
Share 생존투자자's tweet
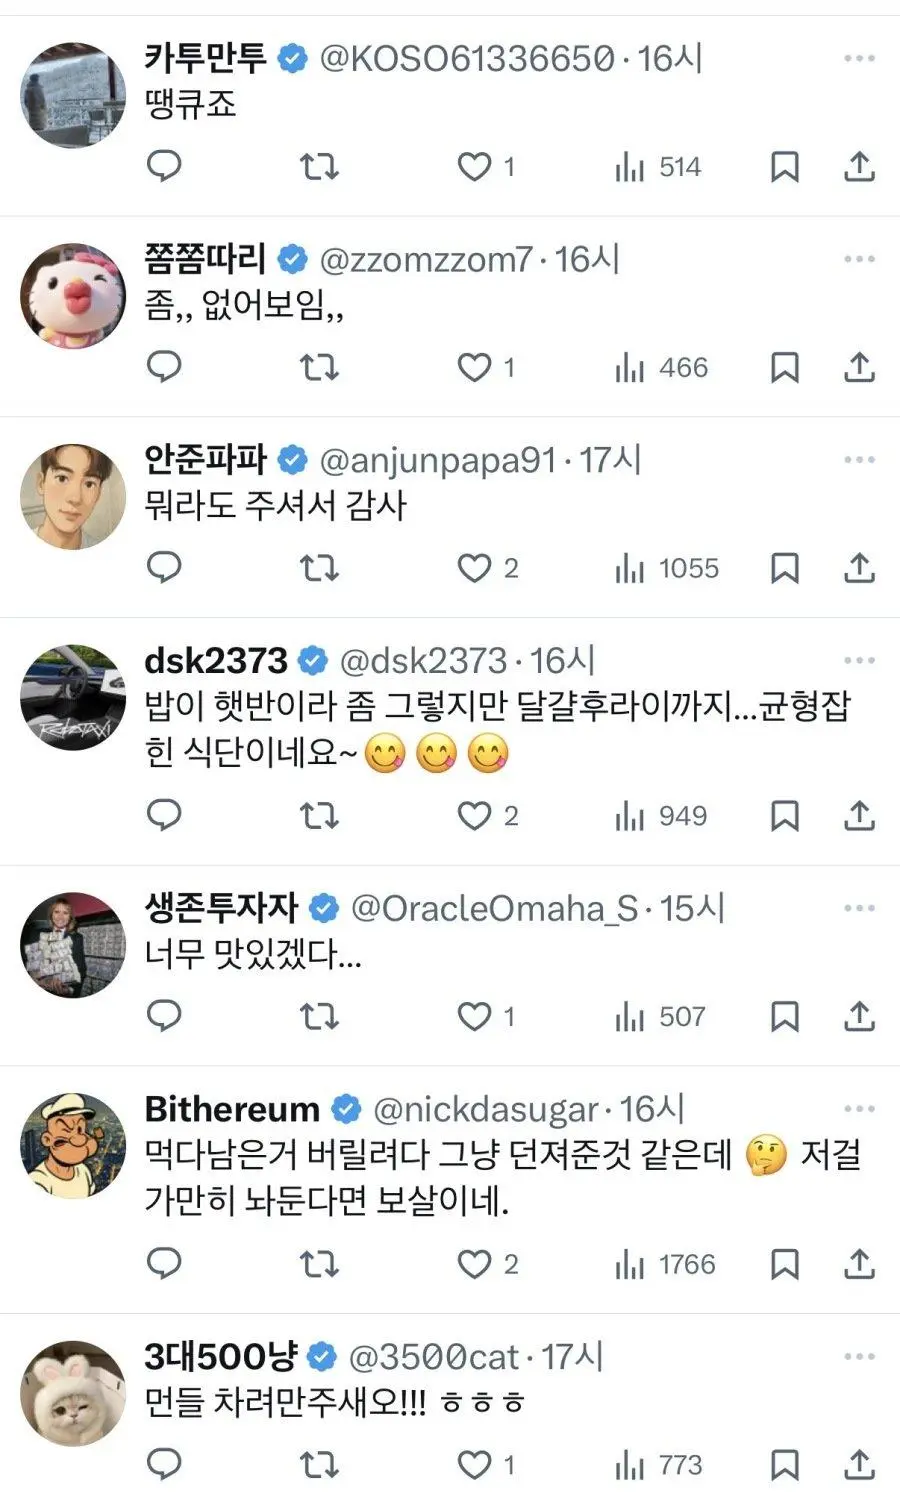click(x=859, y=1016)
